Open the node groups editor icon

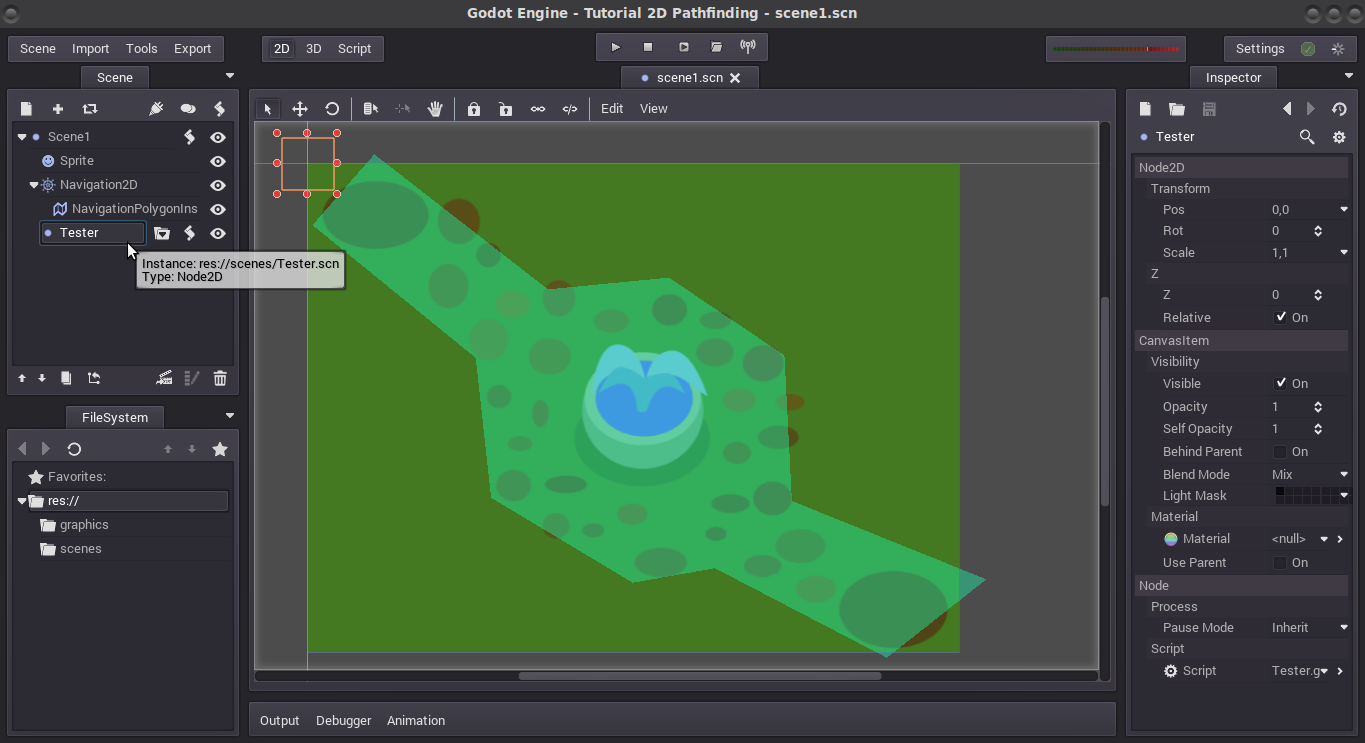(188, 109)
